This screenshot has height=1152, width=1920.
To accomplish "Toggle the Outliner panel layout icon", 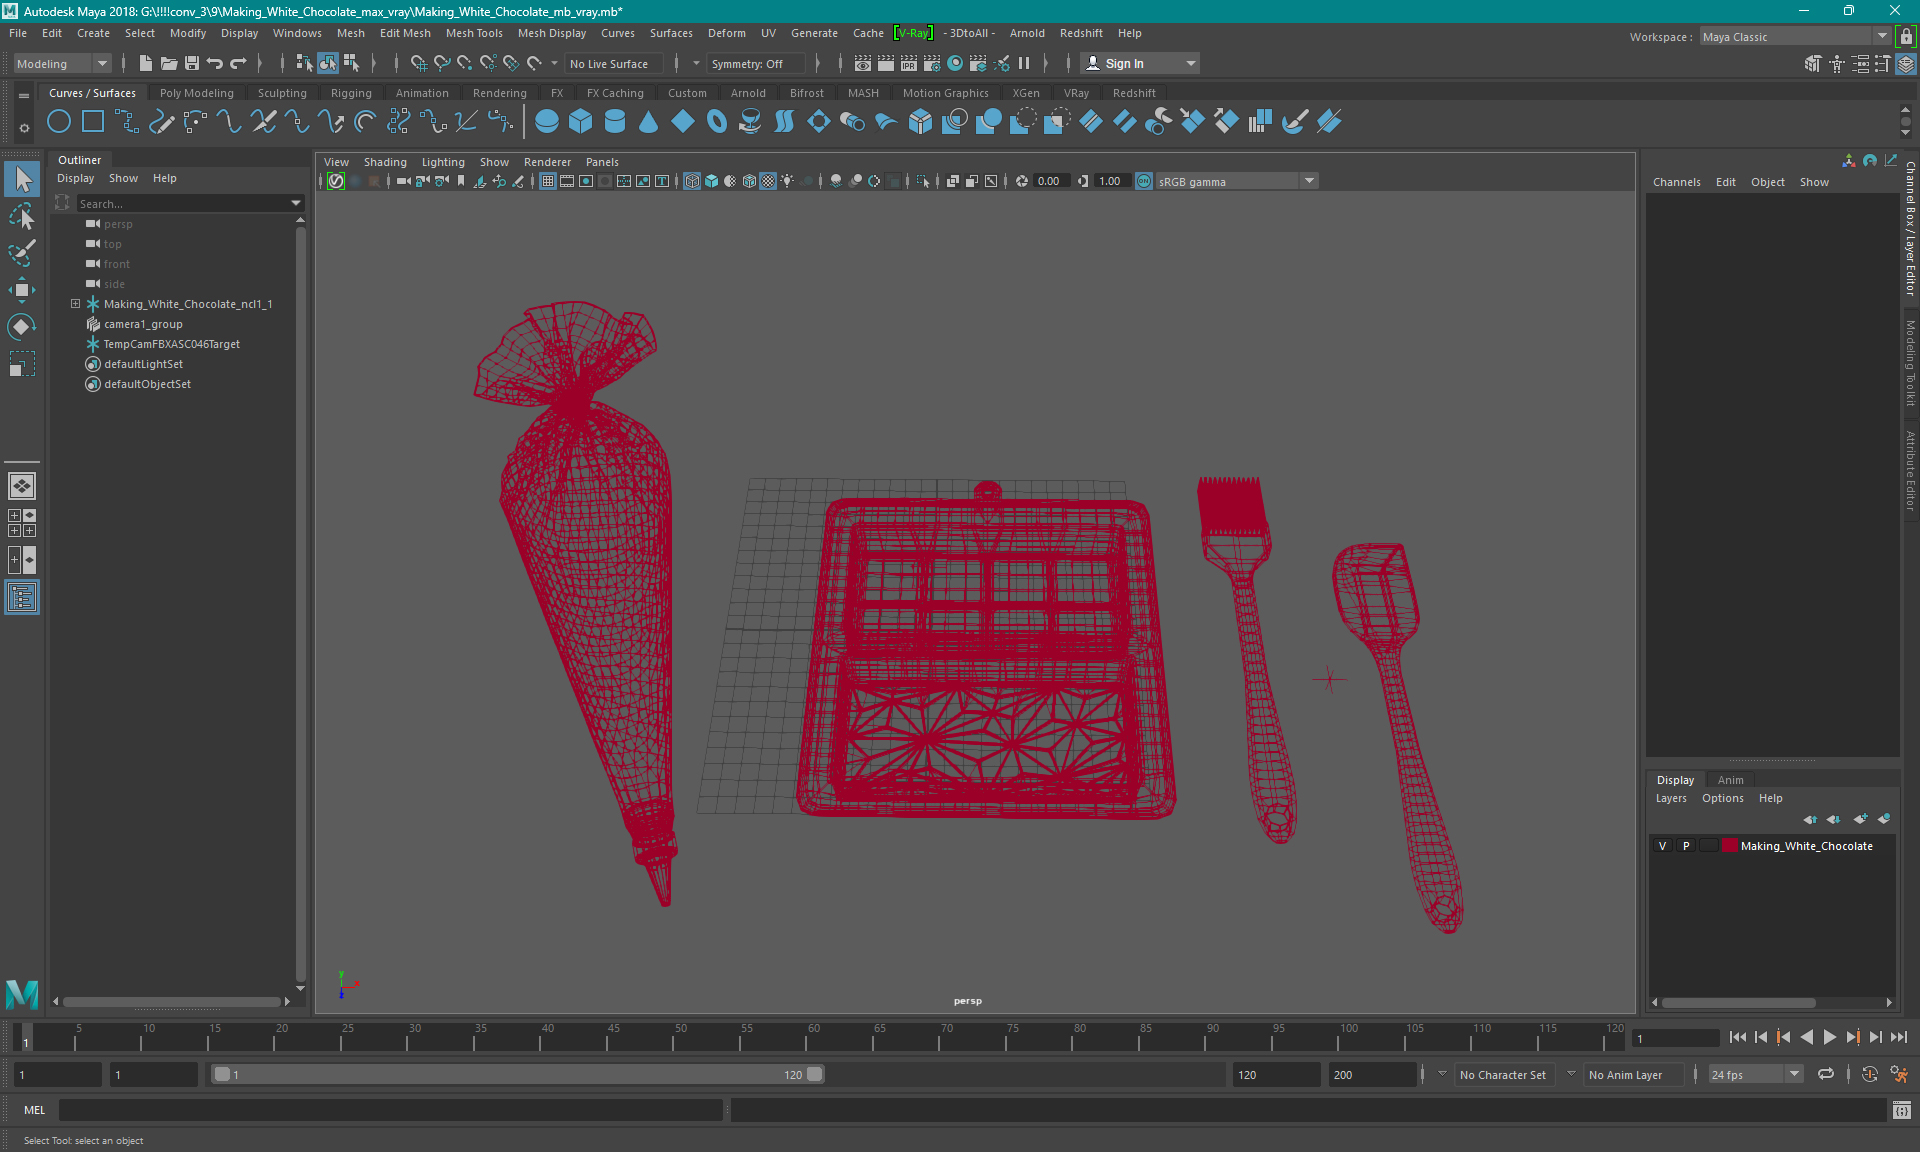I will (x=22, y=597).
